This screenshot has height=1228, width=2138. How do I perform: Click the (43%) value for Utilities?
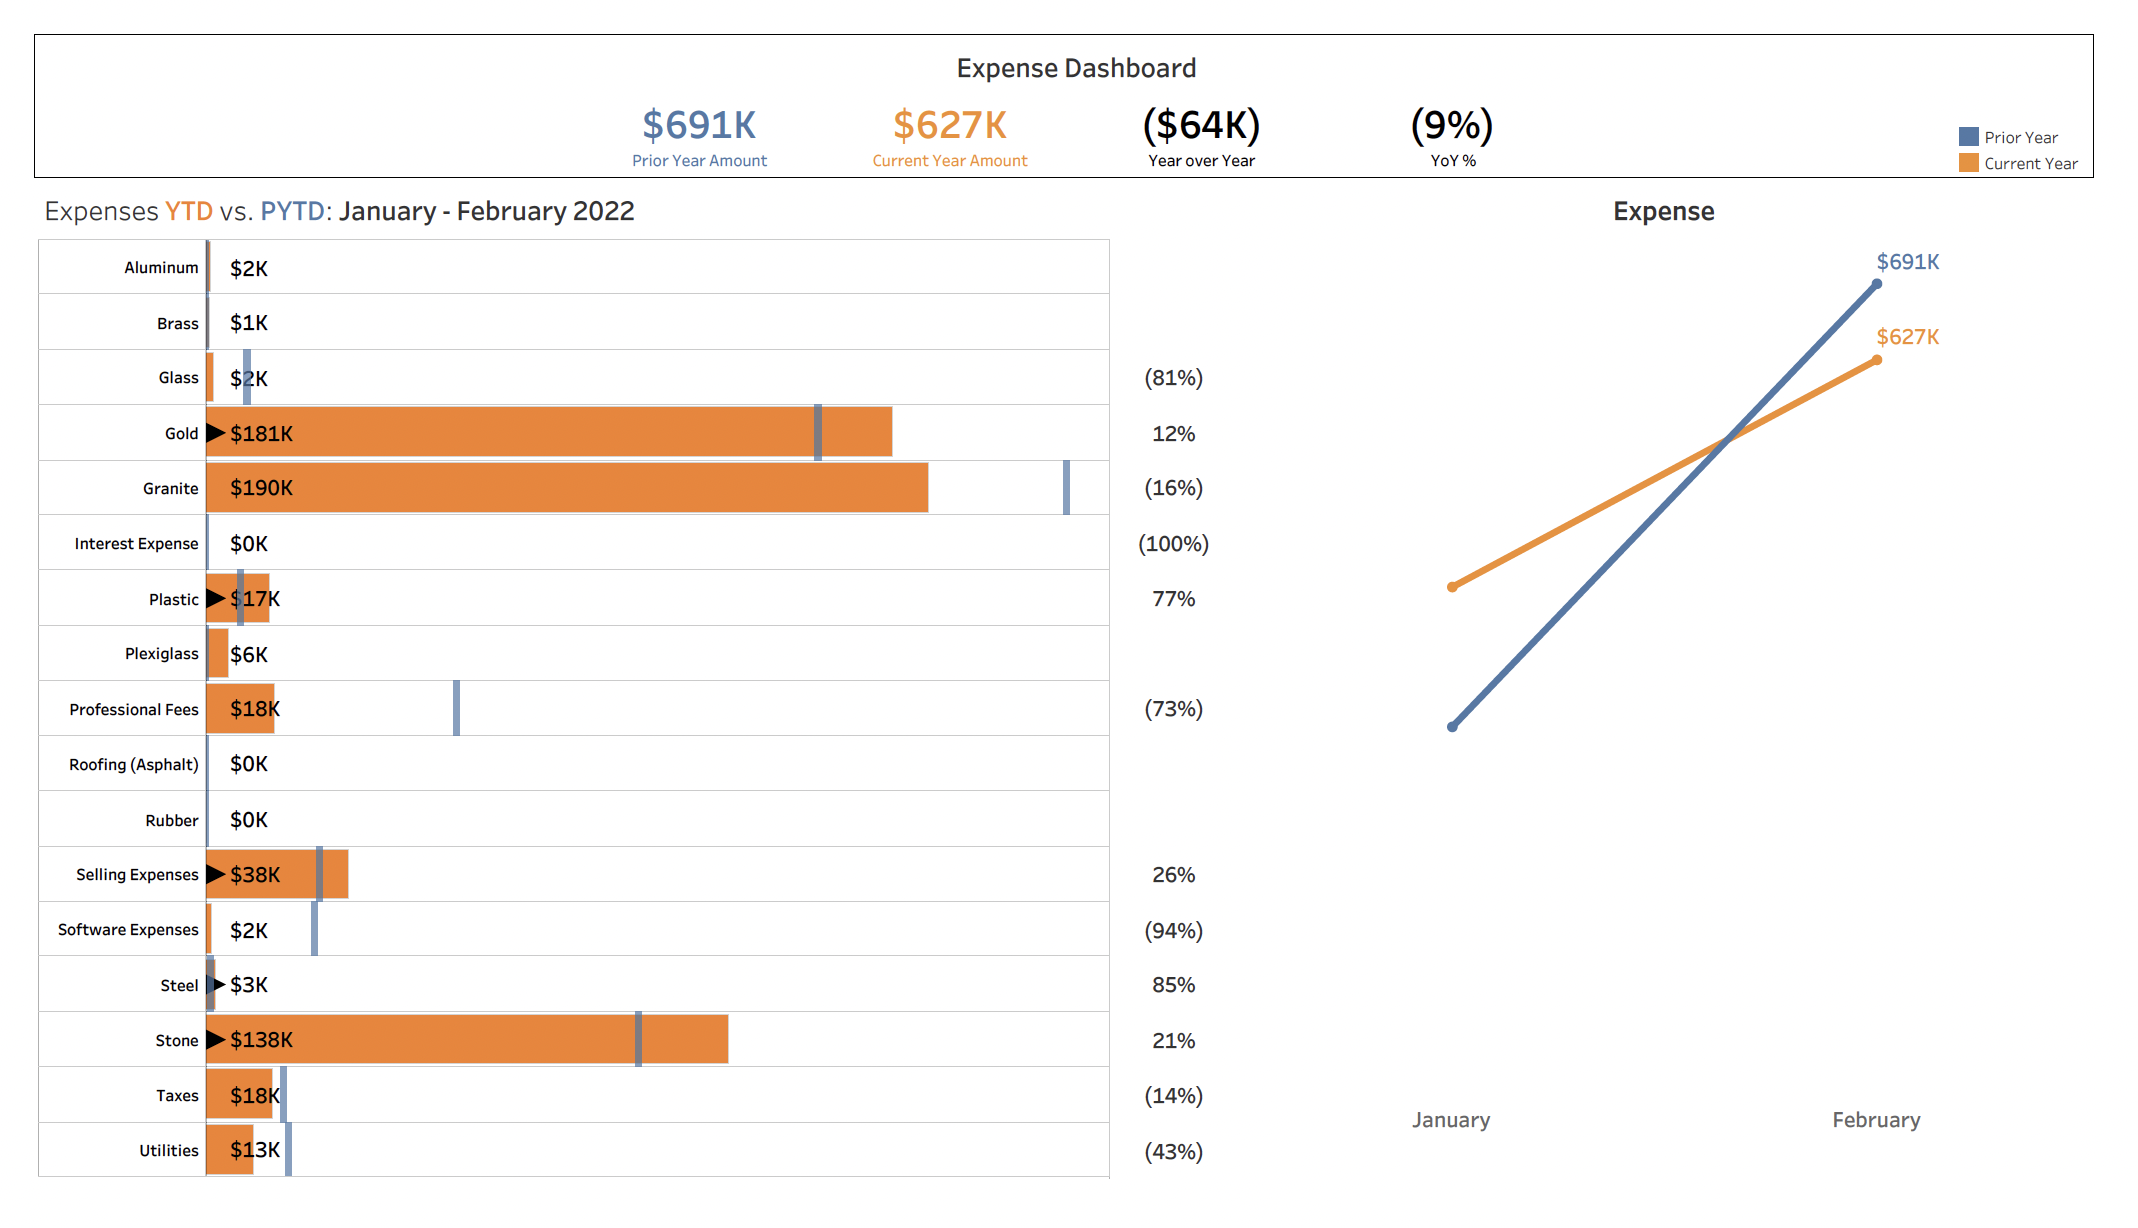[1173, 1152]
